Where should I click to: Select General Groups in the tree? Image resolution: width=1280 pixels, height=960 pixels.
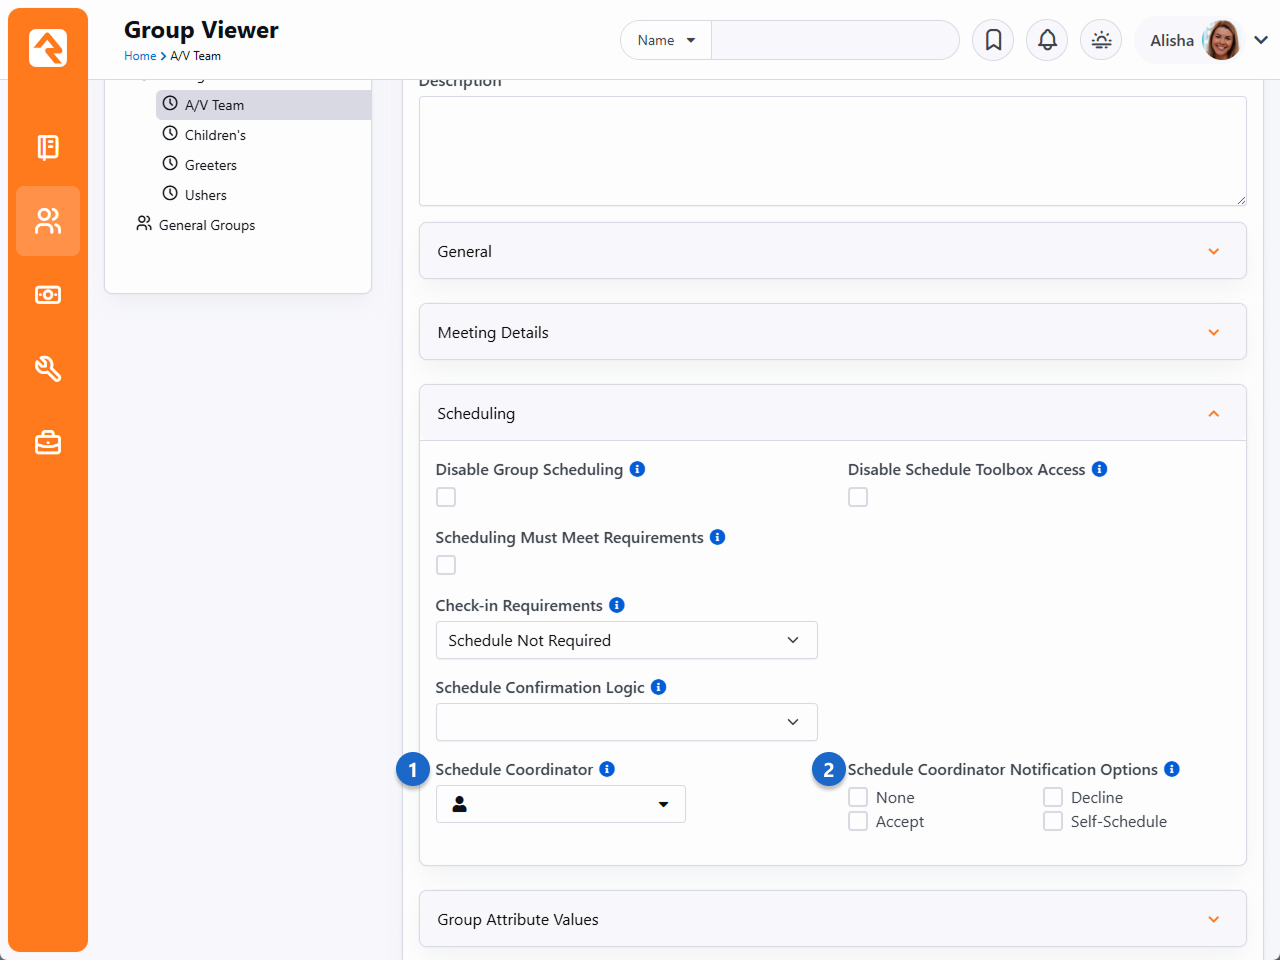pyautogui.click(x=206, y=225)
